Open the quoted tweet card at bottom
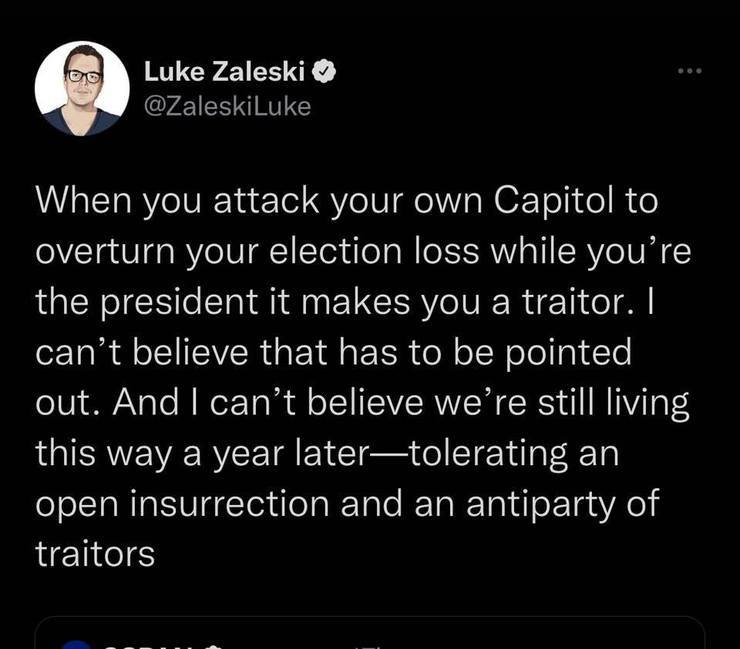The width and height of the screenshot is (740, 649). 370,632
